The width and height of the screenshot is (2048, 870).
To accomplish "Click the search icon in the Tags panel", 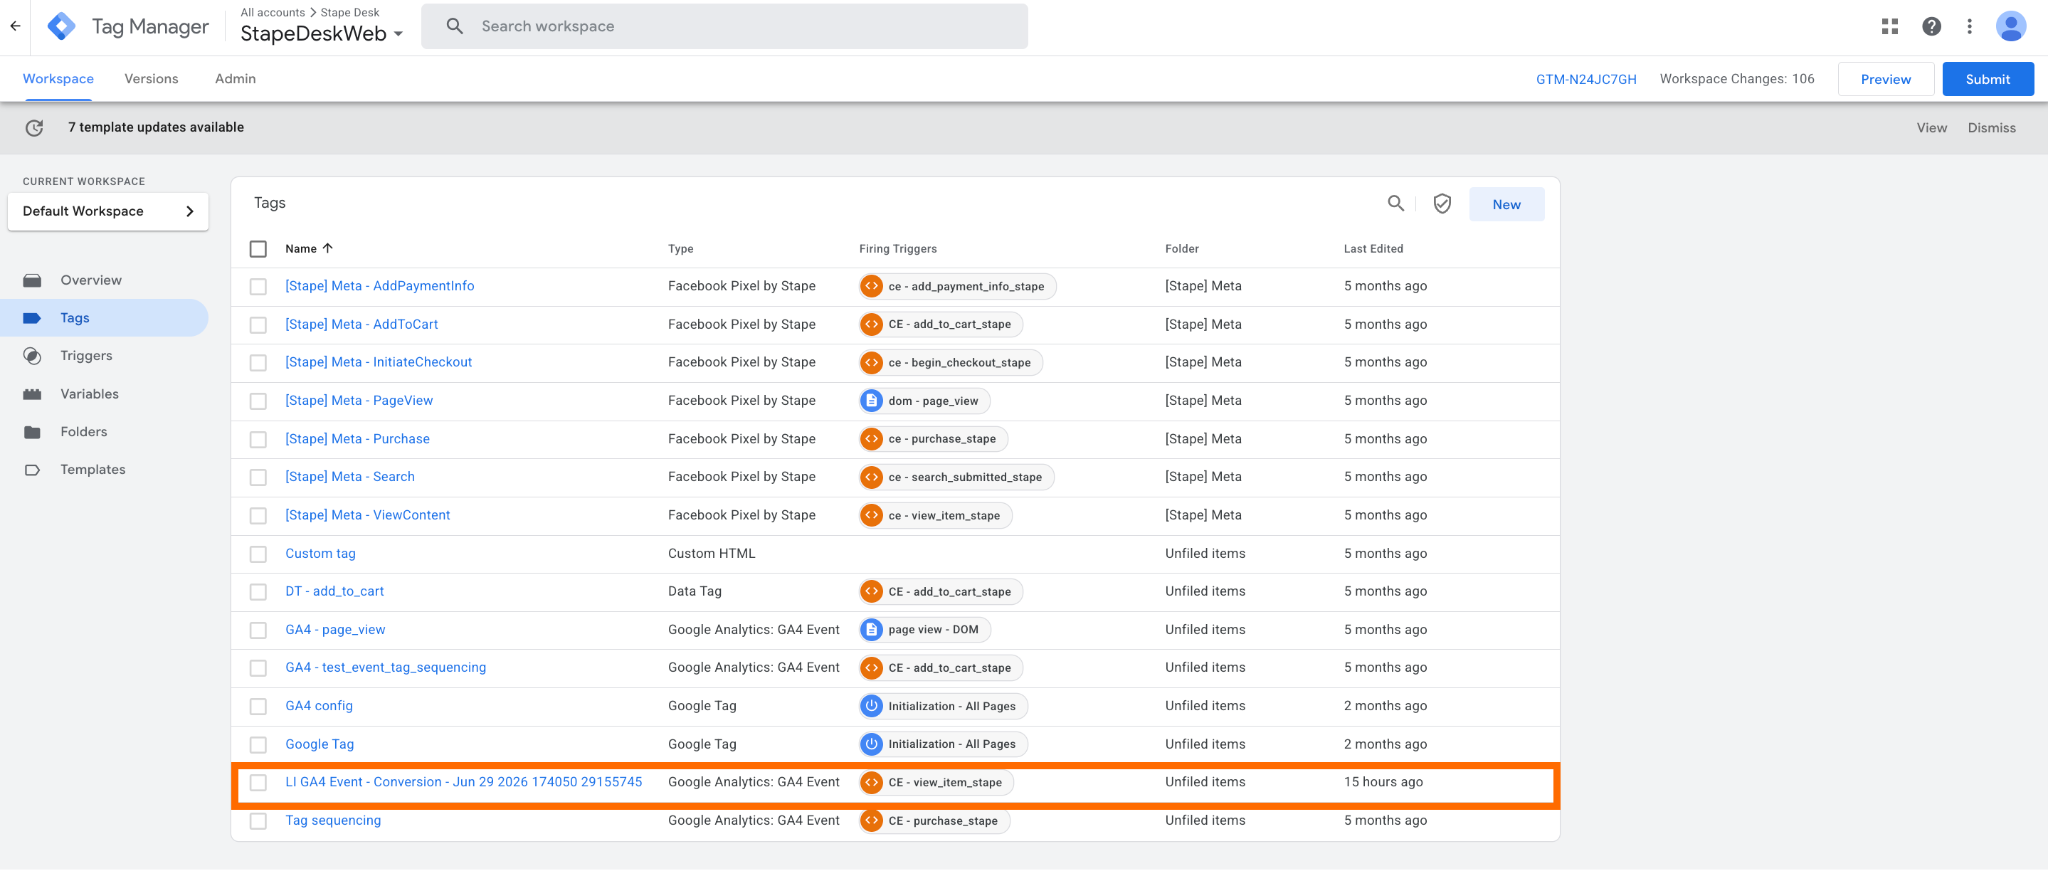I will tap(1396, 203).
